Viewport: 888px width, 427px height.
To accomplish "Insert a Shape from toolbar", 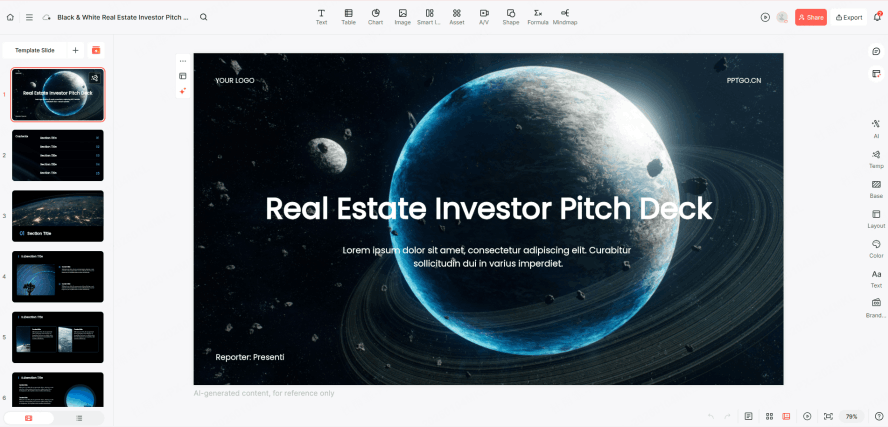I will (x=511, y=17).
